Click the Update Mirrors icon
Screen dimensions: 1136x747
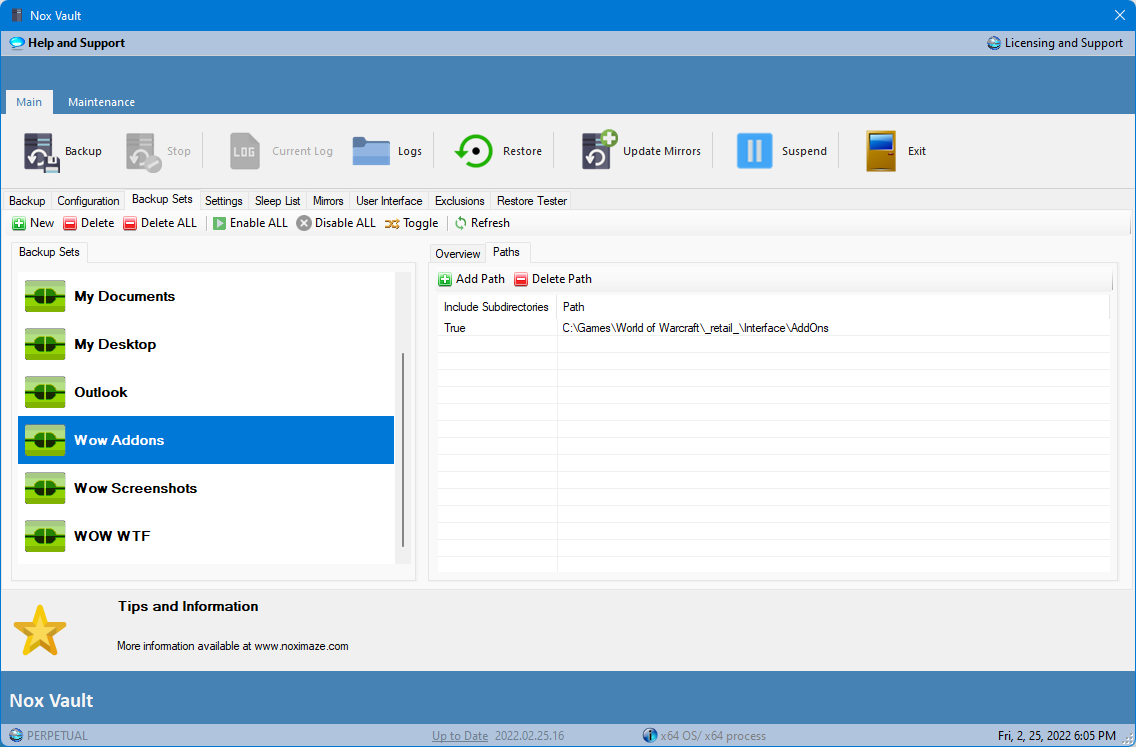pos(598,150)
